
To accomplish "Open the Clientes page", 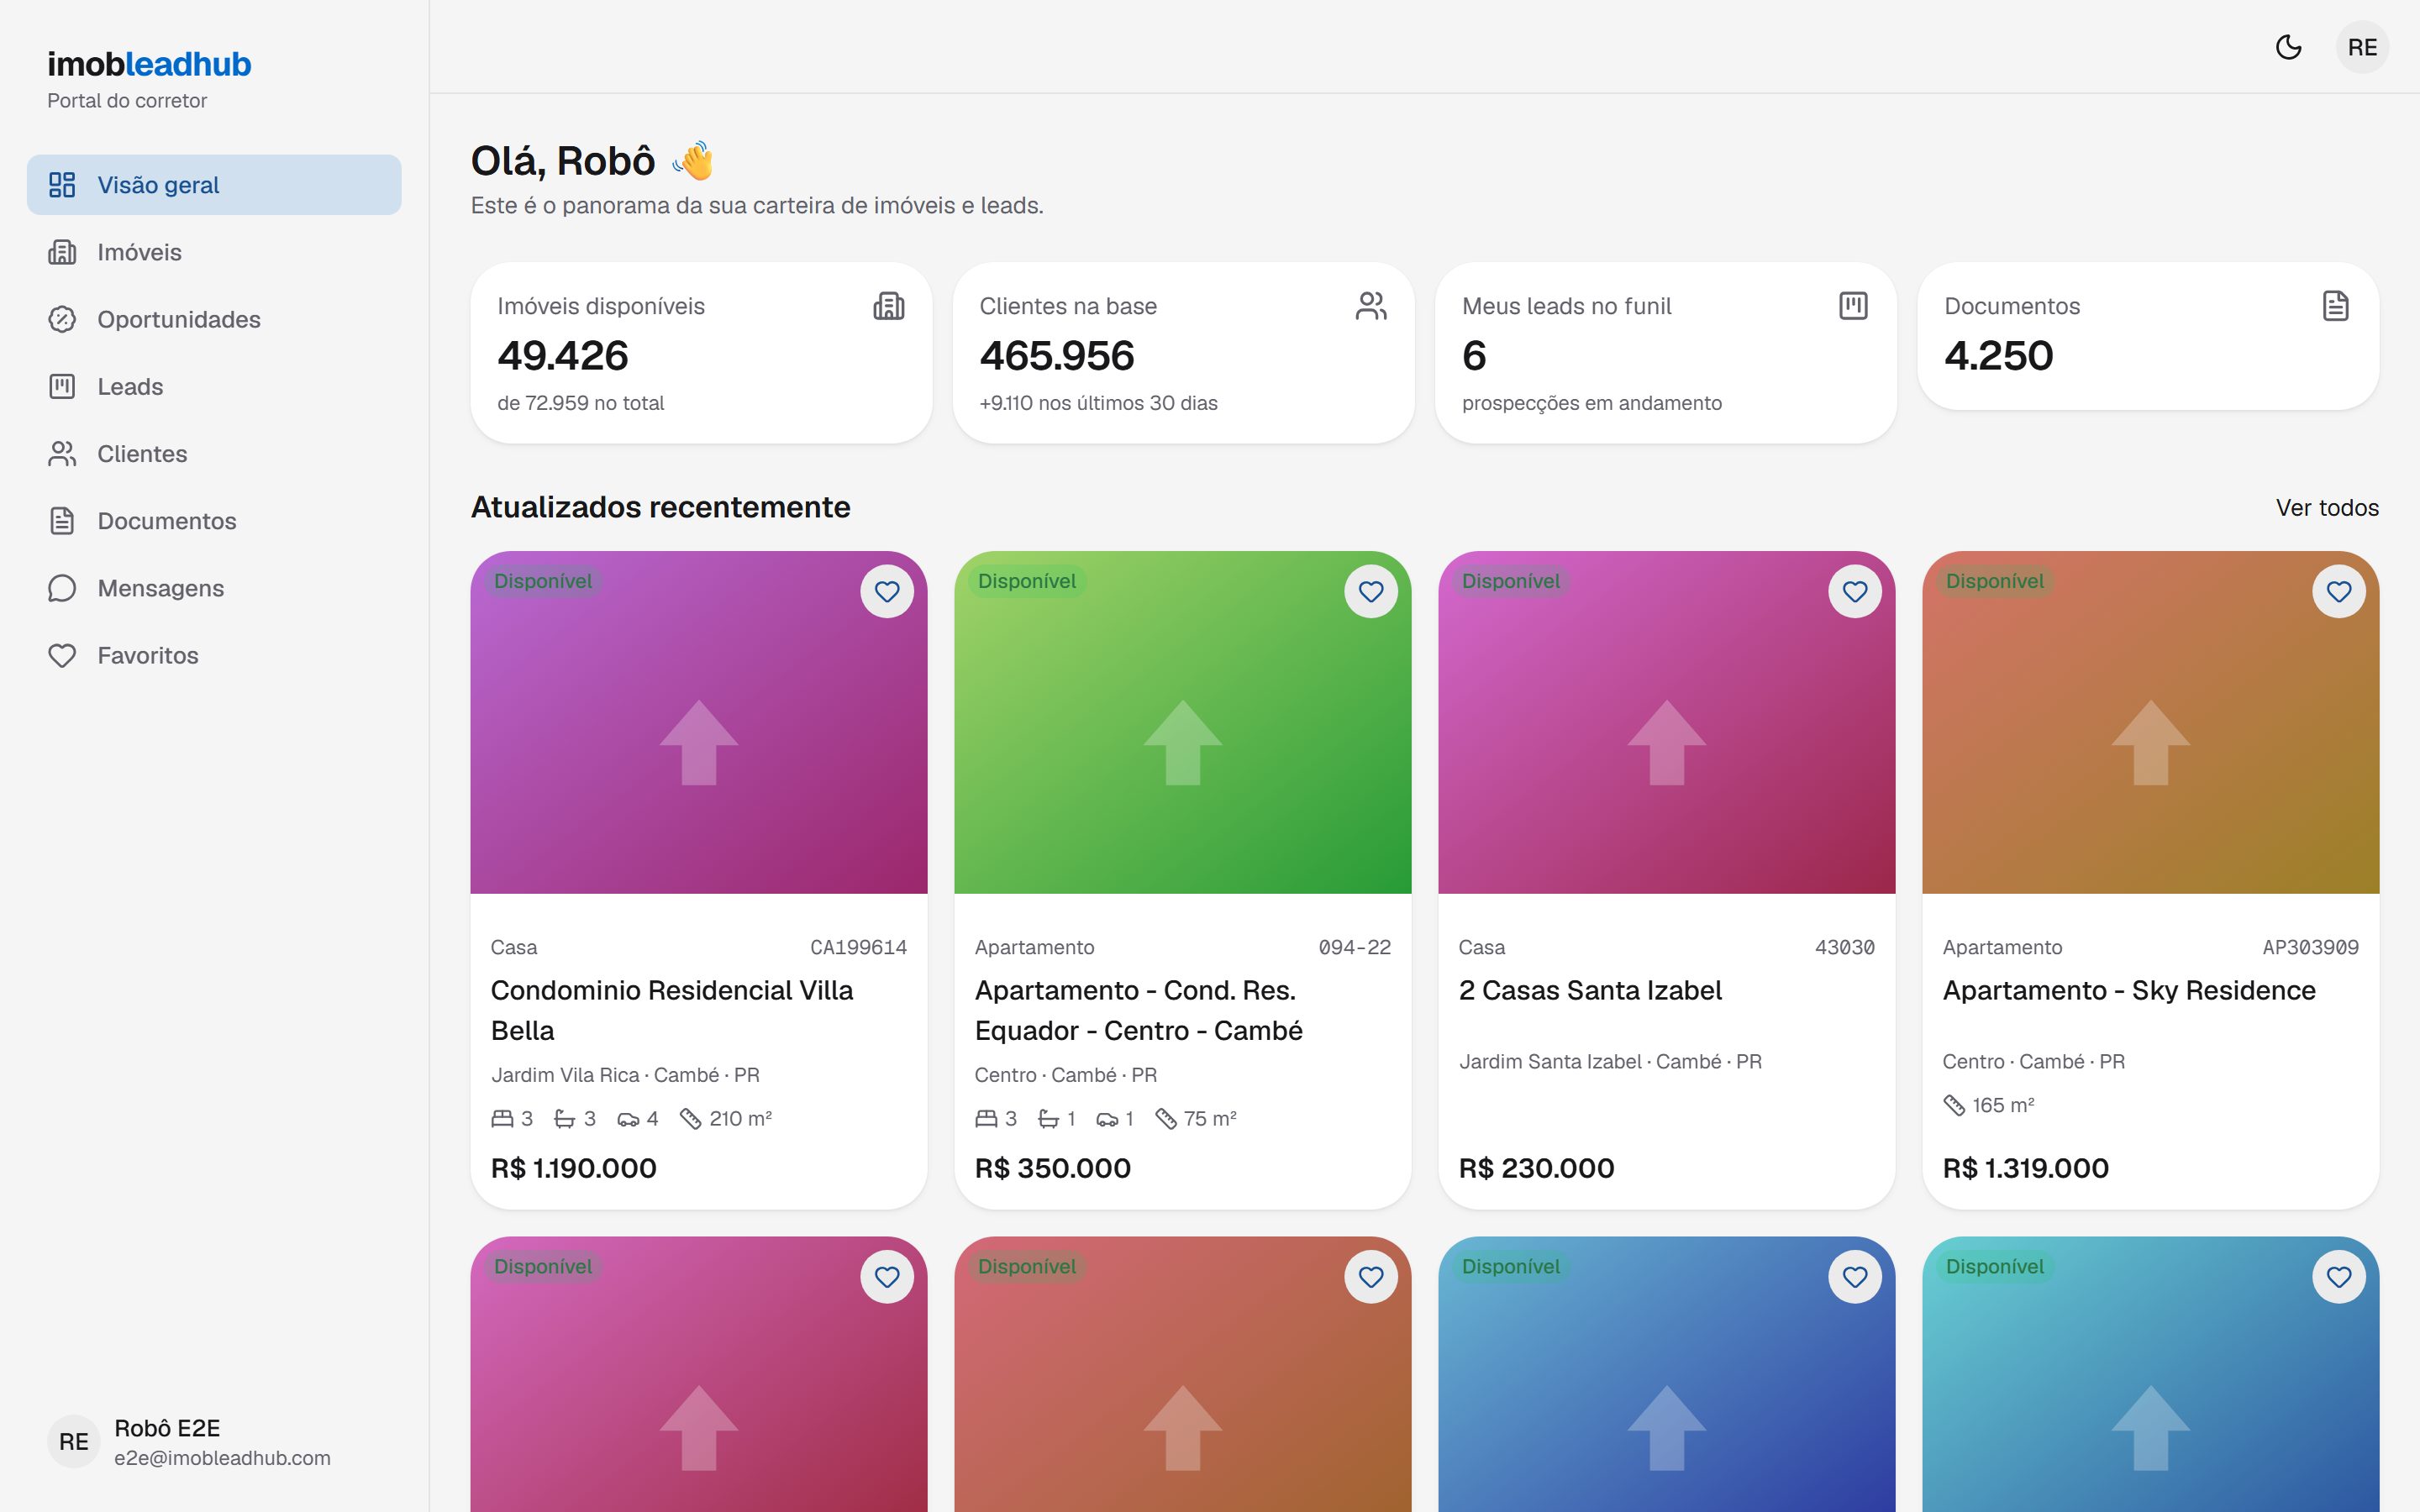I will point(214,454).
